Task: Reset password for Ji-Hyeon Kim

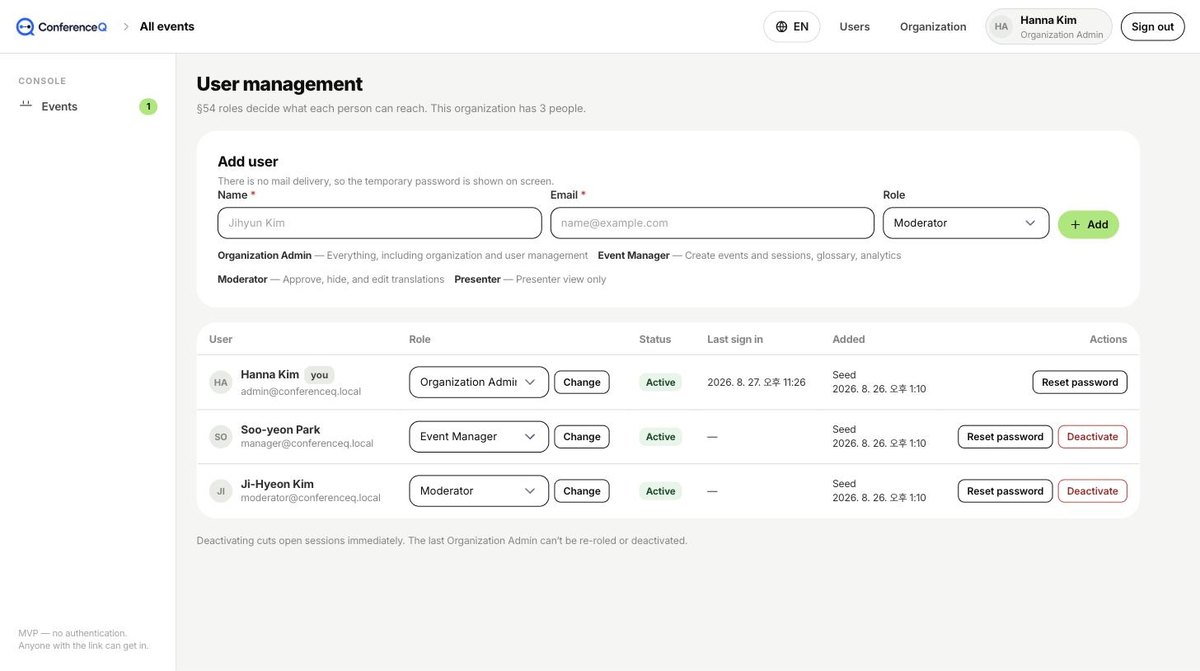Action: pos(1005,491)
